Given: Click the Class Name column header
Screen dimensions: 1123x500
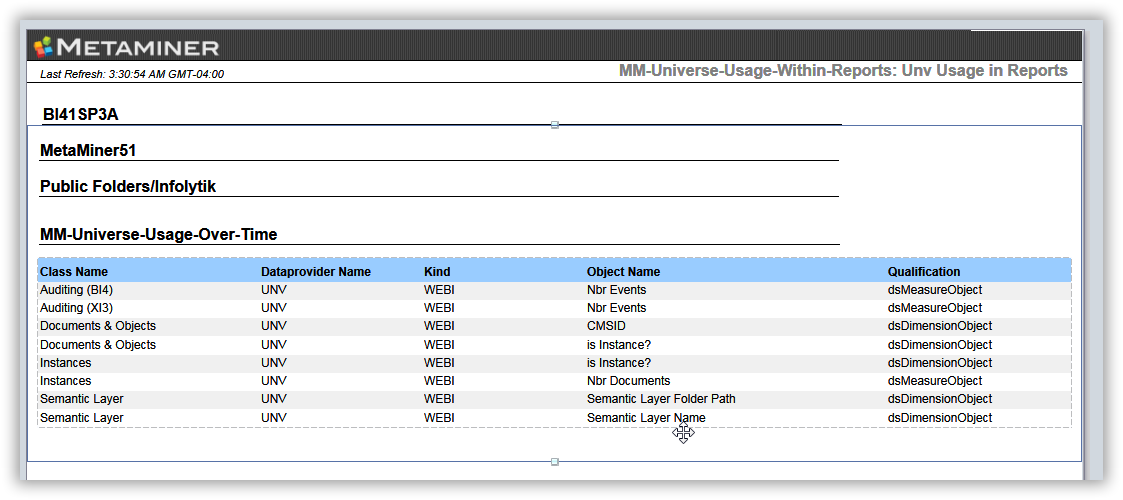Looking at the screenshot, I should (x=74, y=272).
